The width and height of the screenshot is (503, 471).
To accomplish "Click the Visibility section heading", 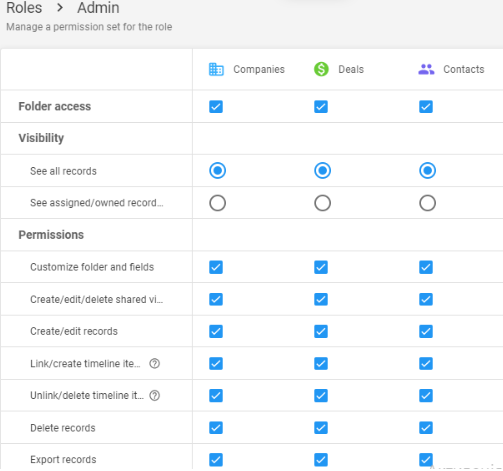I will 41,138.
